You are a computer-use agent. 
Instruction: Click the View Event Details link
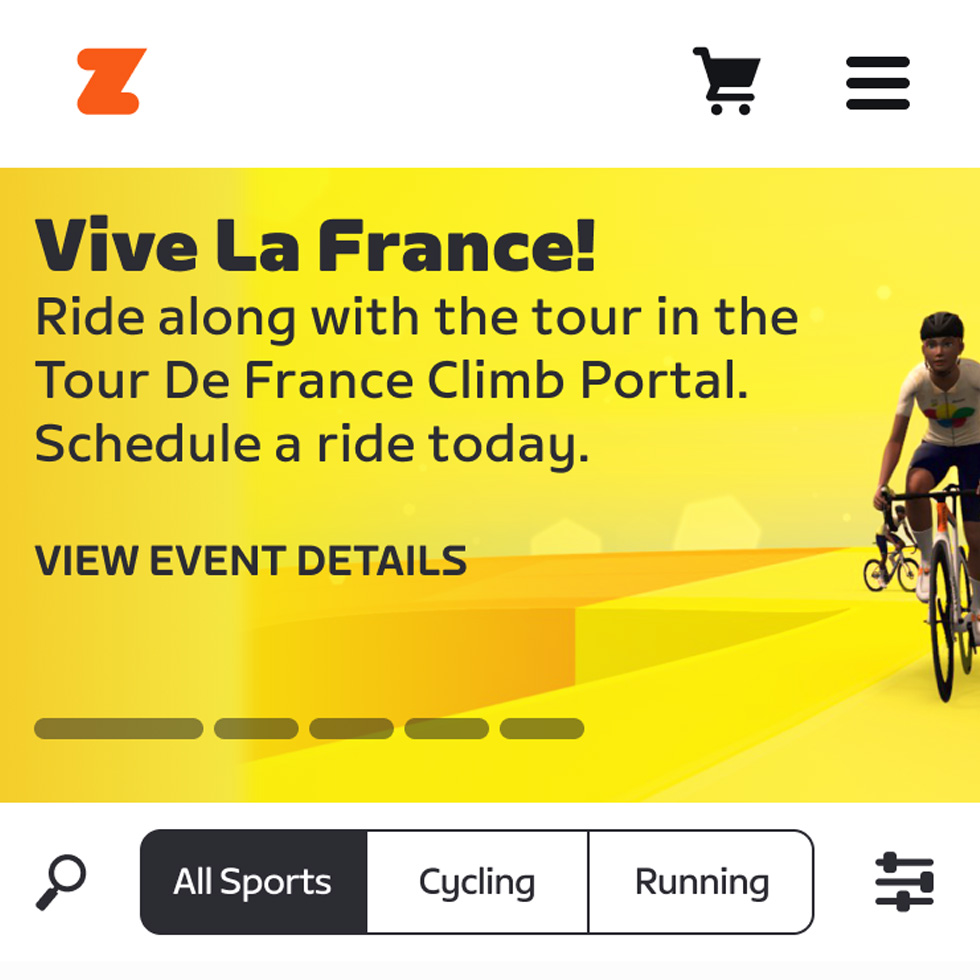(x=251, y=561)
